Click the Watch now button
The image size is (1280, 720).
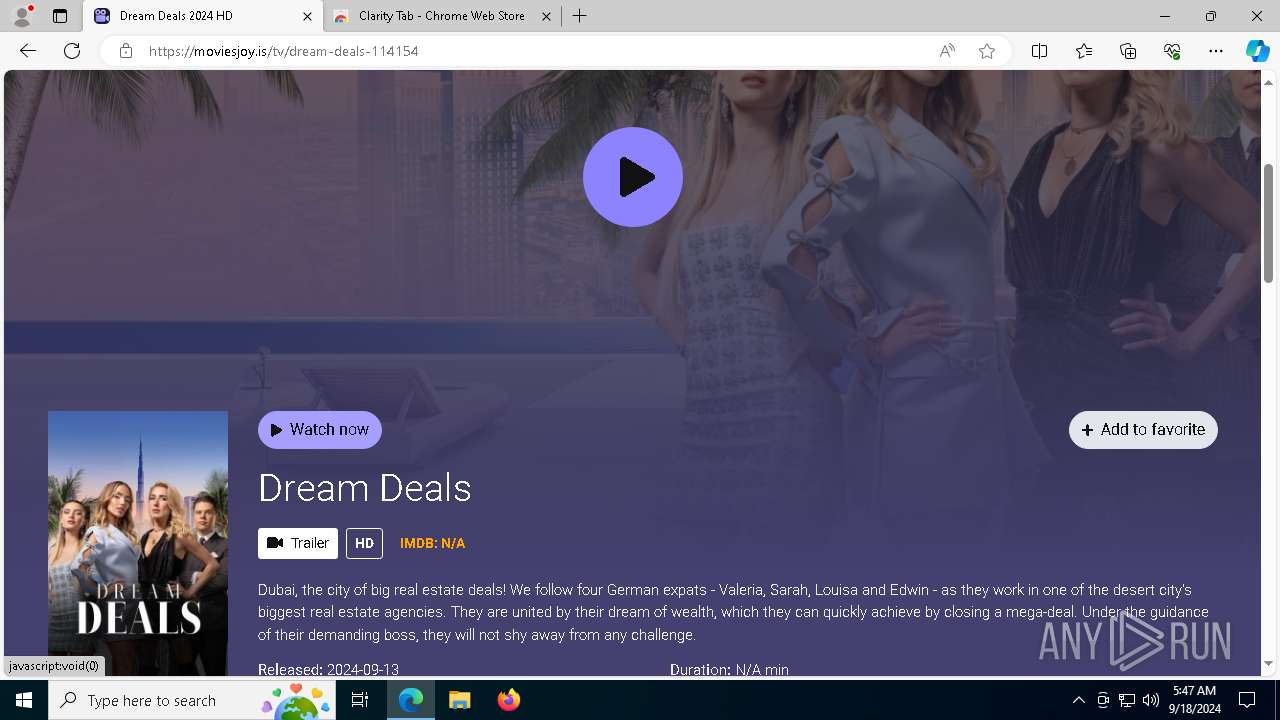[320, 430]
